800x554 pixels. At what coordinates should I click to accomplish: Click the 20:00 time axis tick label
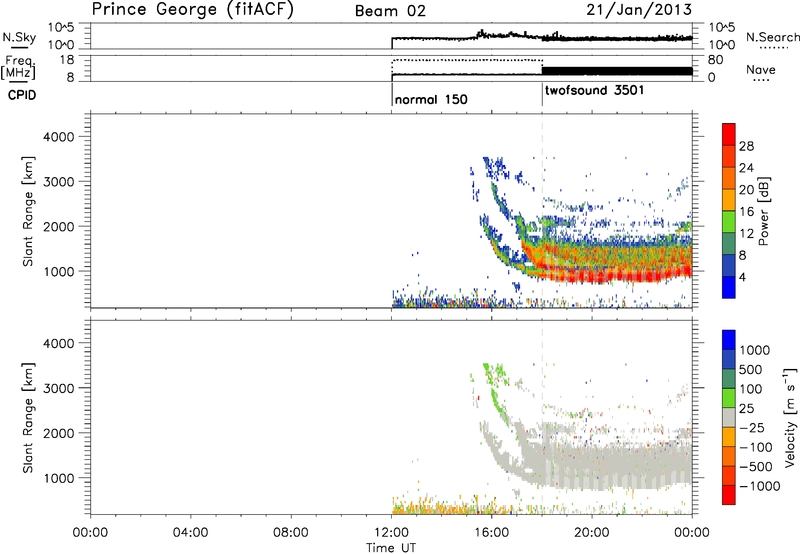click(x=592, y=533)
